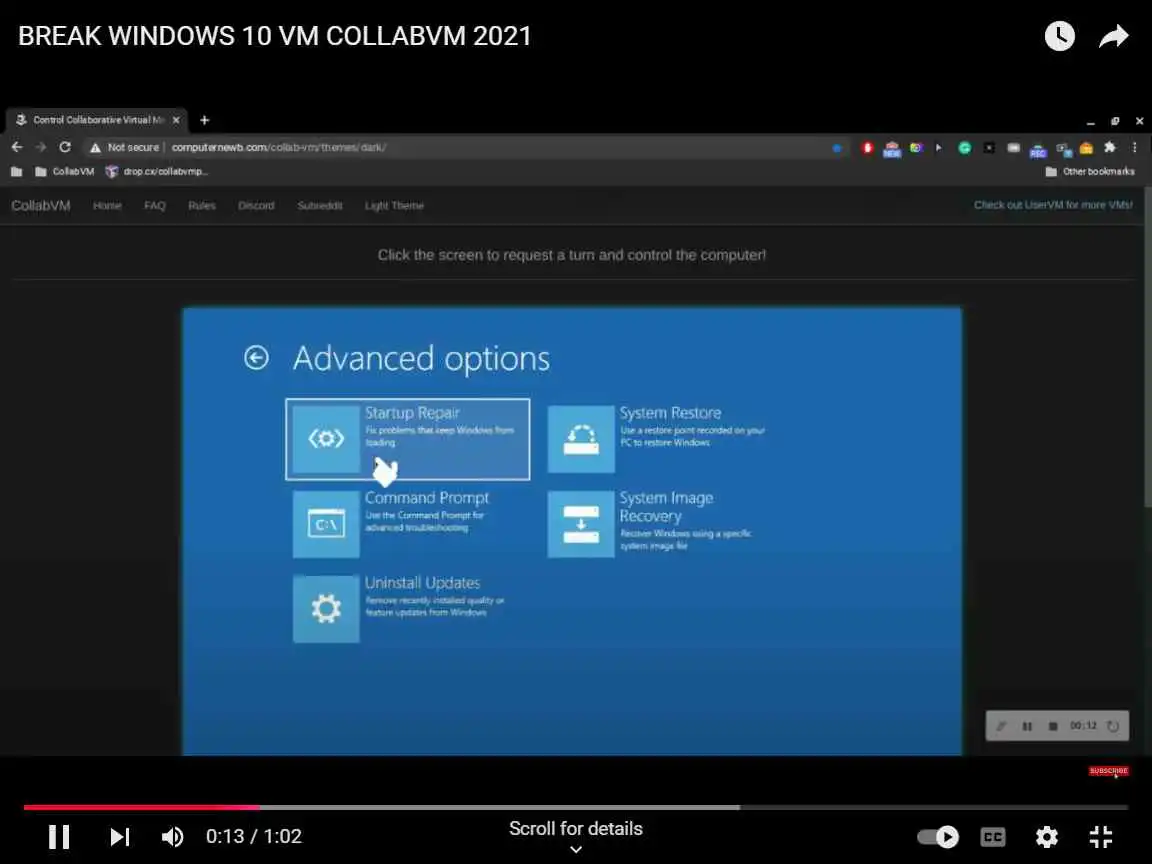Viewport: 1152px width, 864px height.
Task: Select the Control Collaborative Virtual Machine tab
Action: (97, 120)
